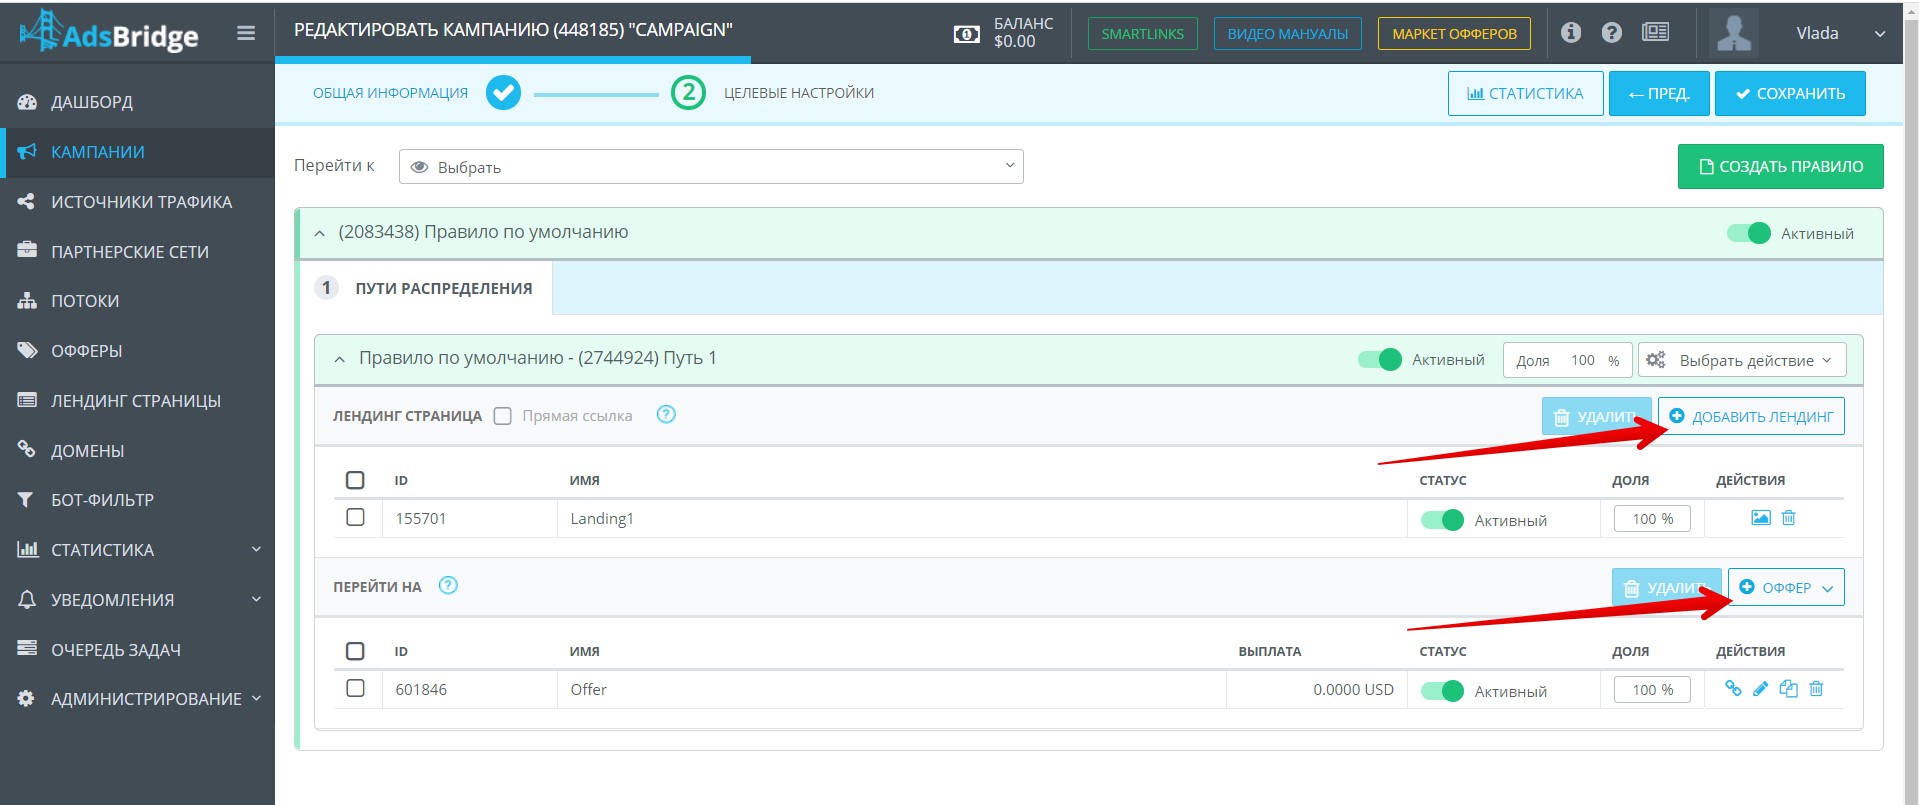Open the news icon in top bar
The width and height of the screenshot is (1919, 805).
point(1655,33)
